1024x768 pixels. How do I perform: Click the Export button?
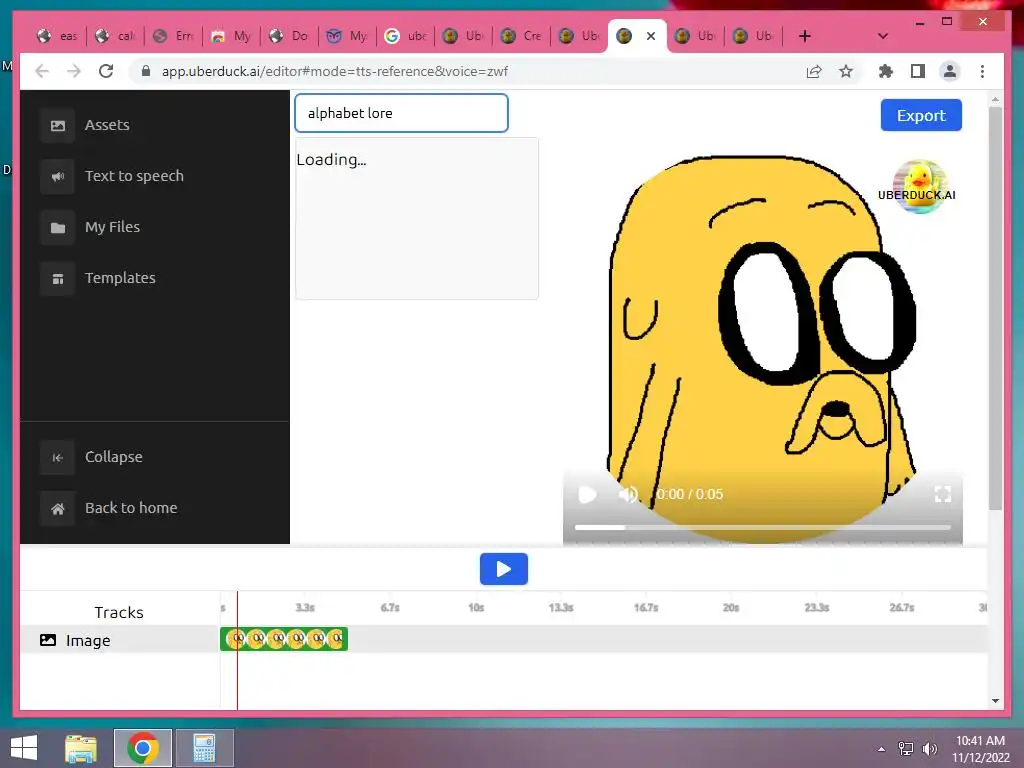(x=921, y=116)
